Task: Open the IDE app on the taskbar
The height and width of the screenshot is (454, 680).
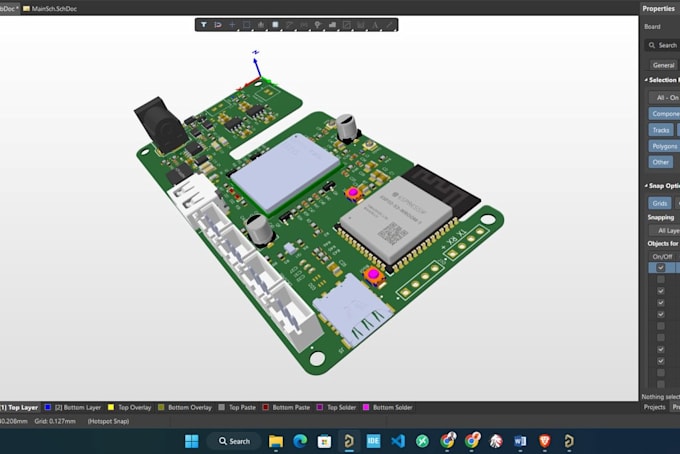Action: (373, 441)
